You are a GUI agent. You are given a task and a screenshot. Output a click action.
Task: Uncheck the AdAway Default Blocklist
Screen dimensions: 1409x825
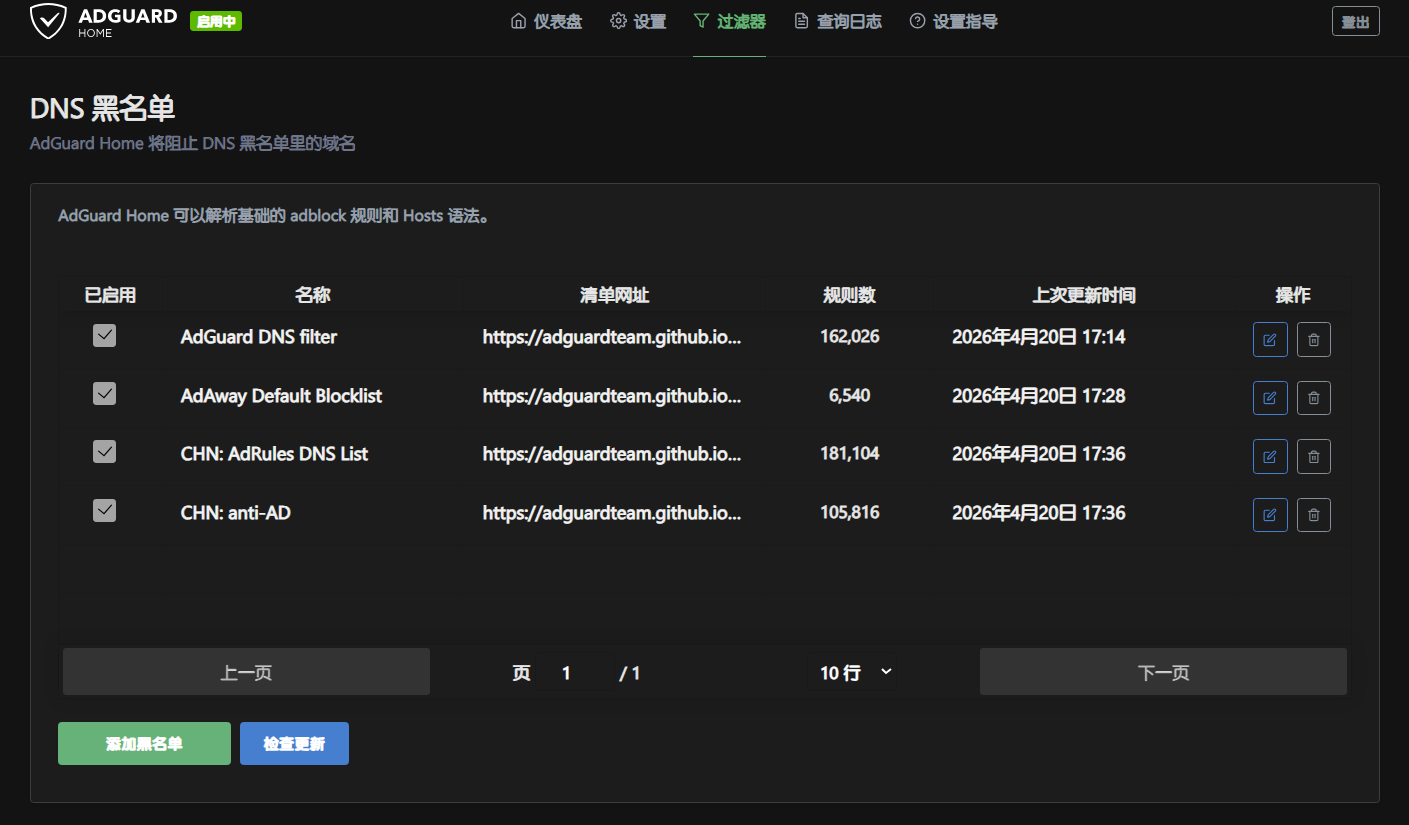104,394
